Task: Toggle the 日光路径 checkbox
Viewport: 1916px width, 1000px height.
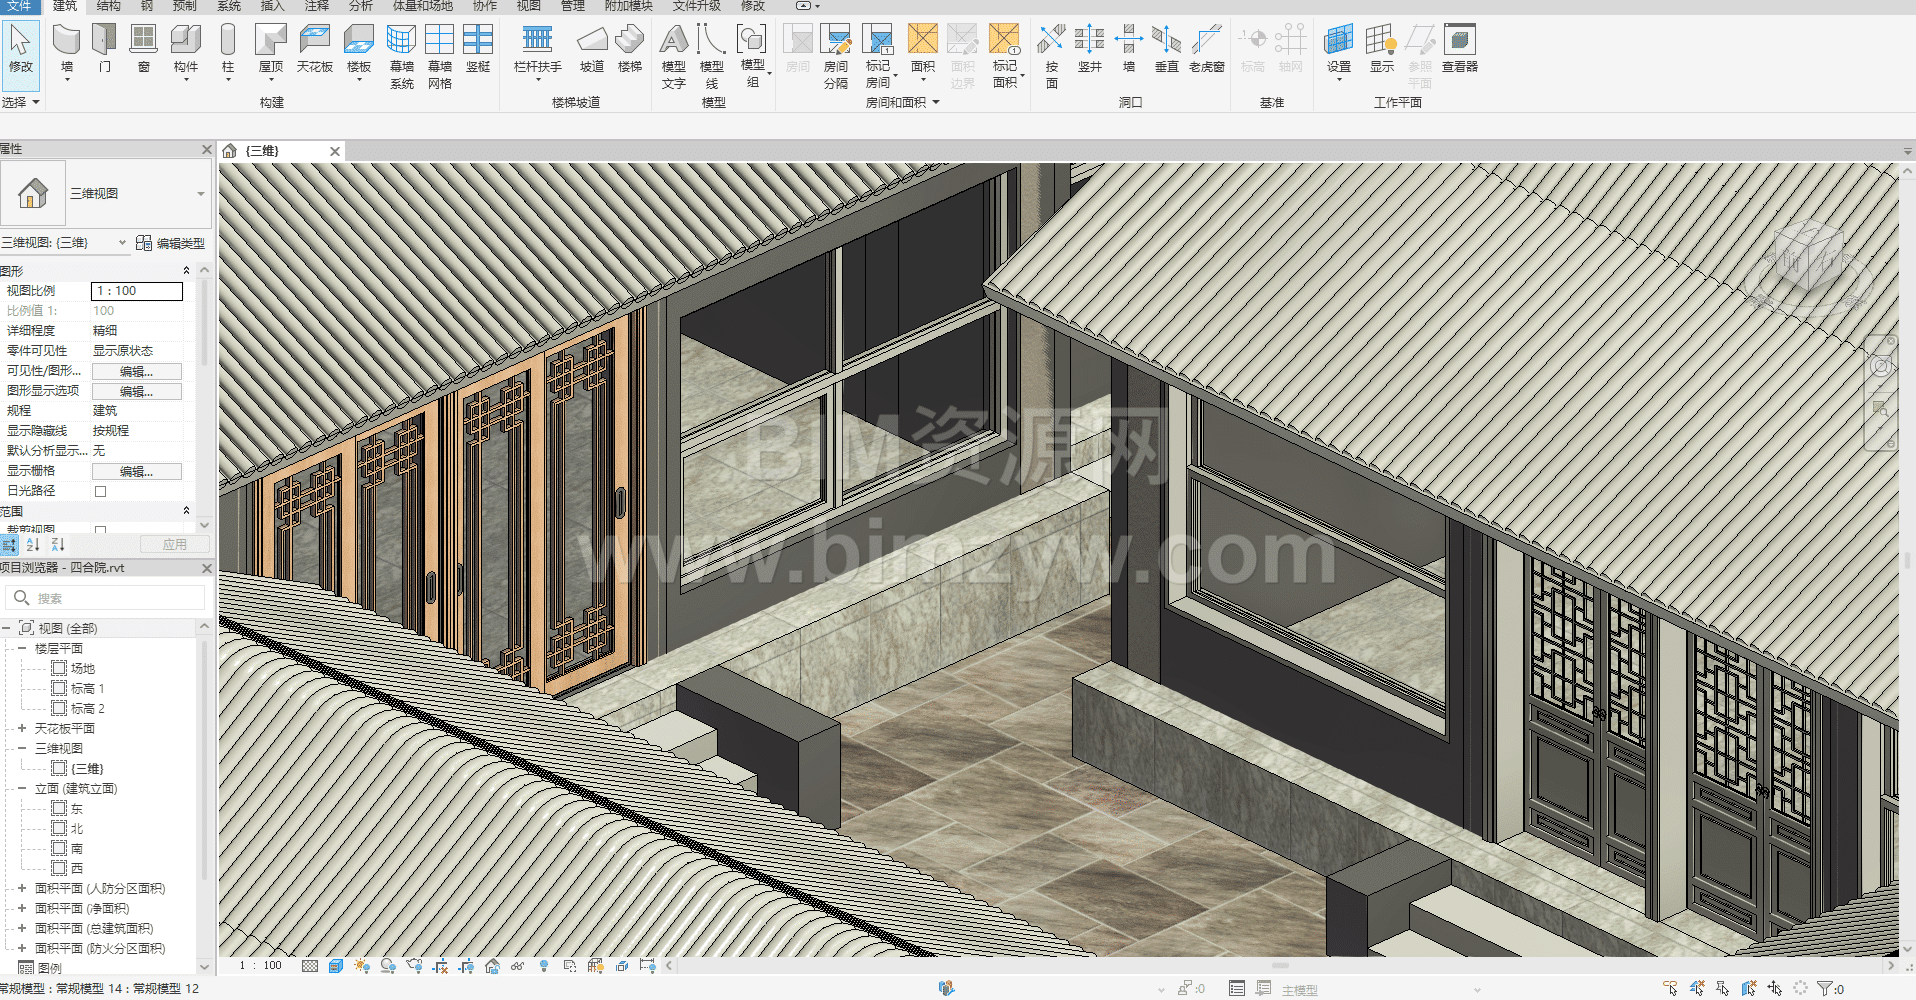Action: (x=100, y=491)
